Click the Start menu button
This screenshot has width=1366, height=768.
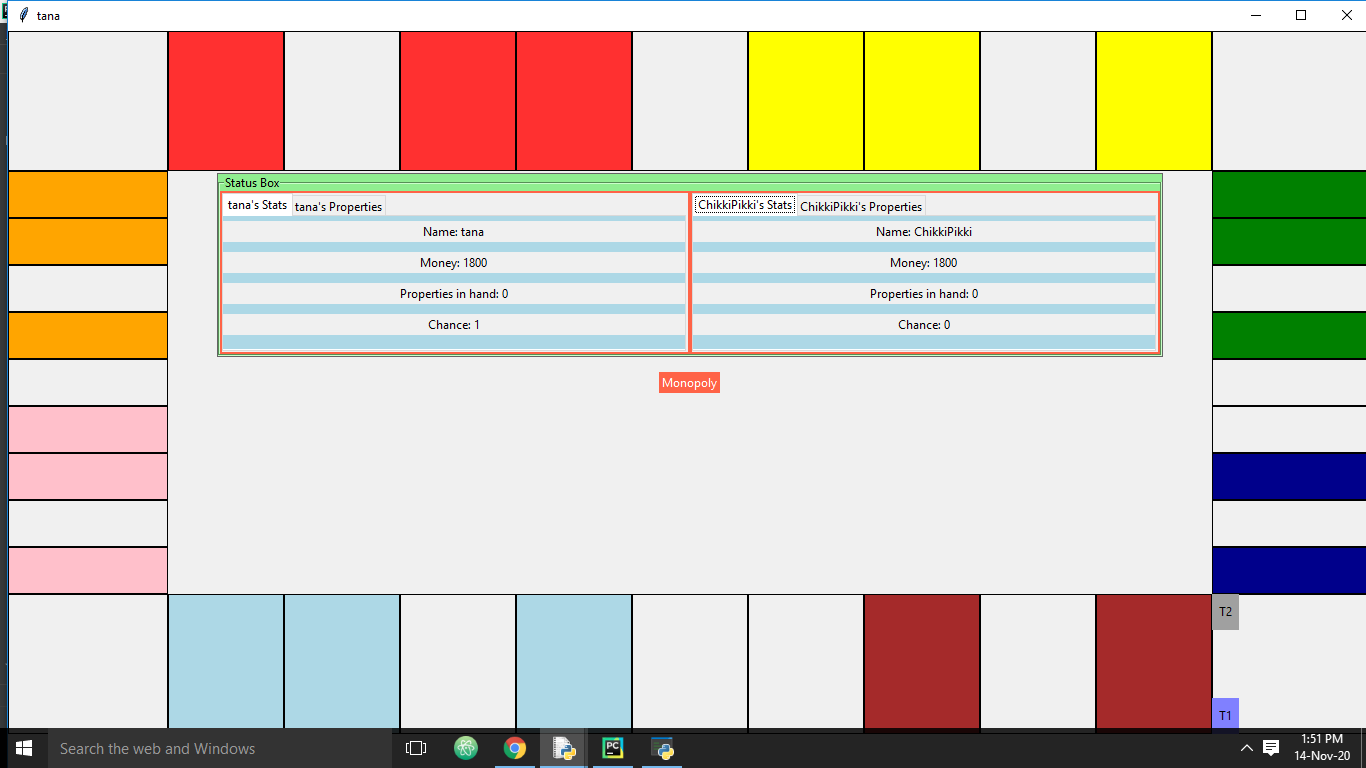[22, 747]
